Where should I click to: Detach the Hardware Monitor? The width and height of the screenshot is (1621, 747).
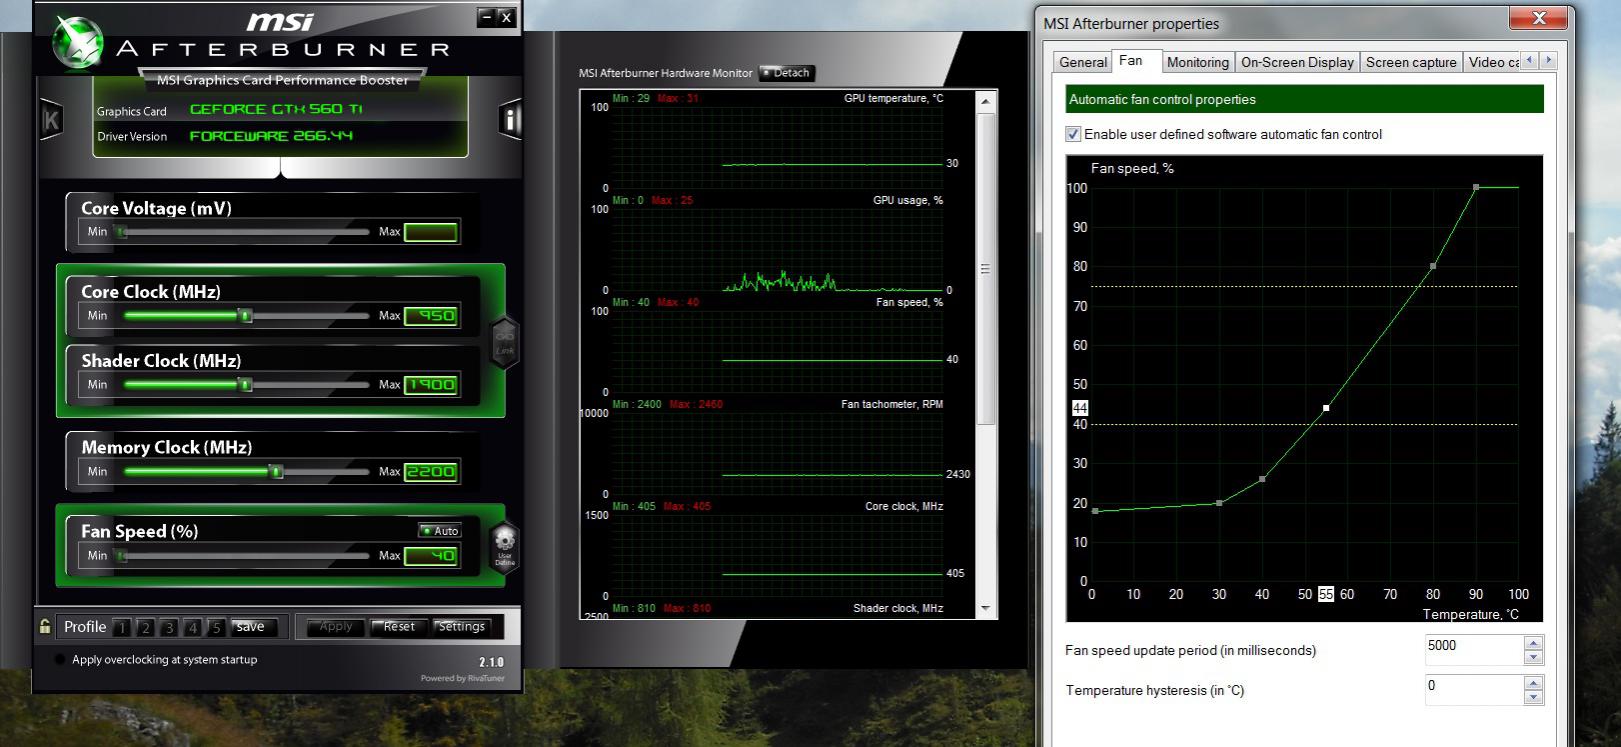pos(787,73)
